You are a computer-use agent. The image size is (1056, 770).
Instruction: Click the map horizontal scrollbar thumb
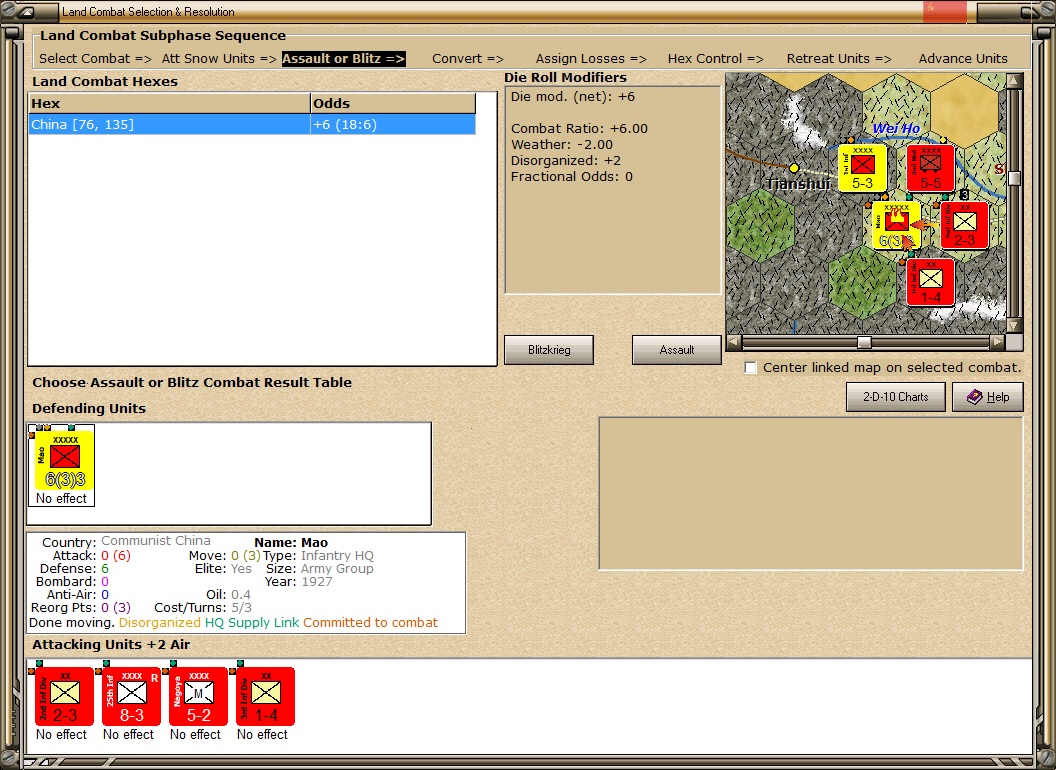(x=864, y=342)
